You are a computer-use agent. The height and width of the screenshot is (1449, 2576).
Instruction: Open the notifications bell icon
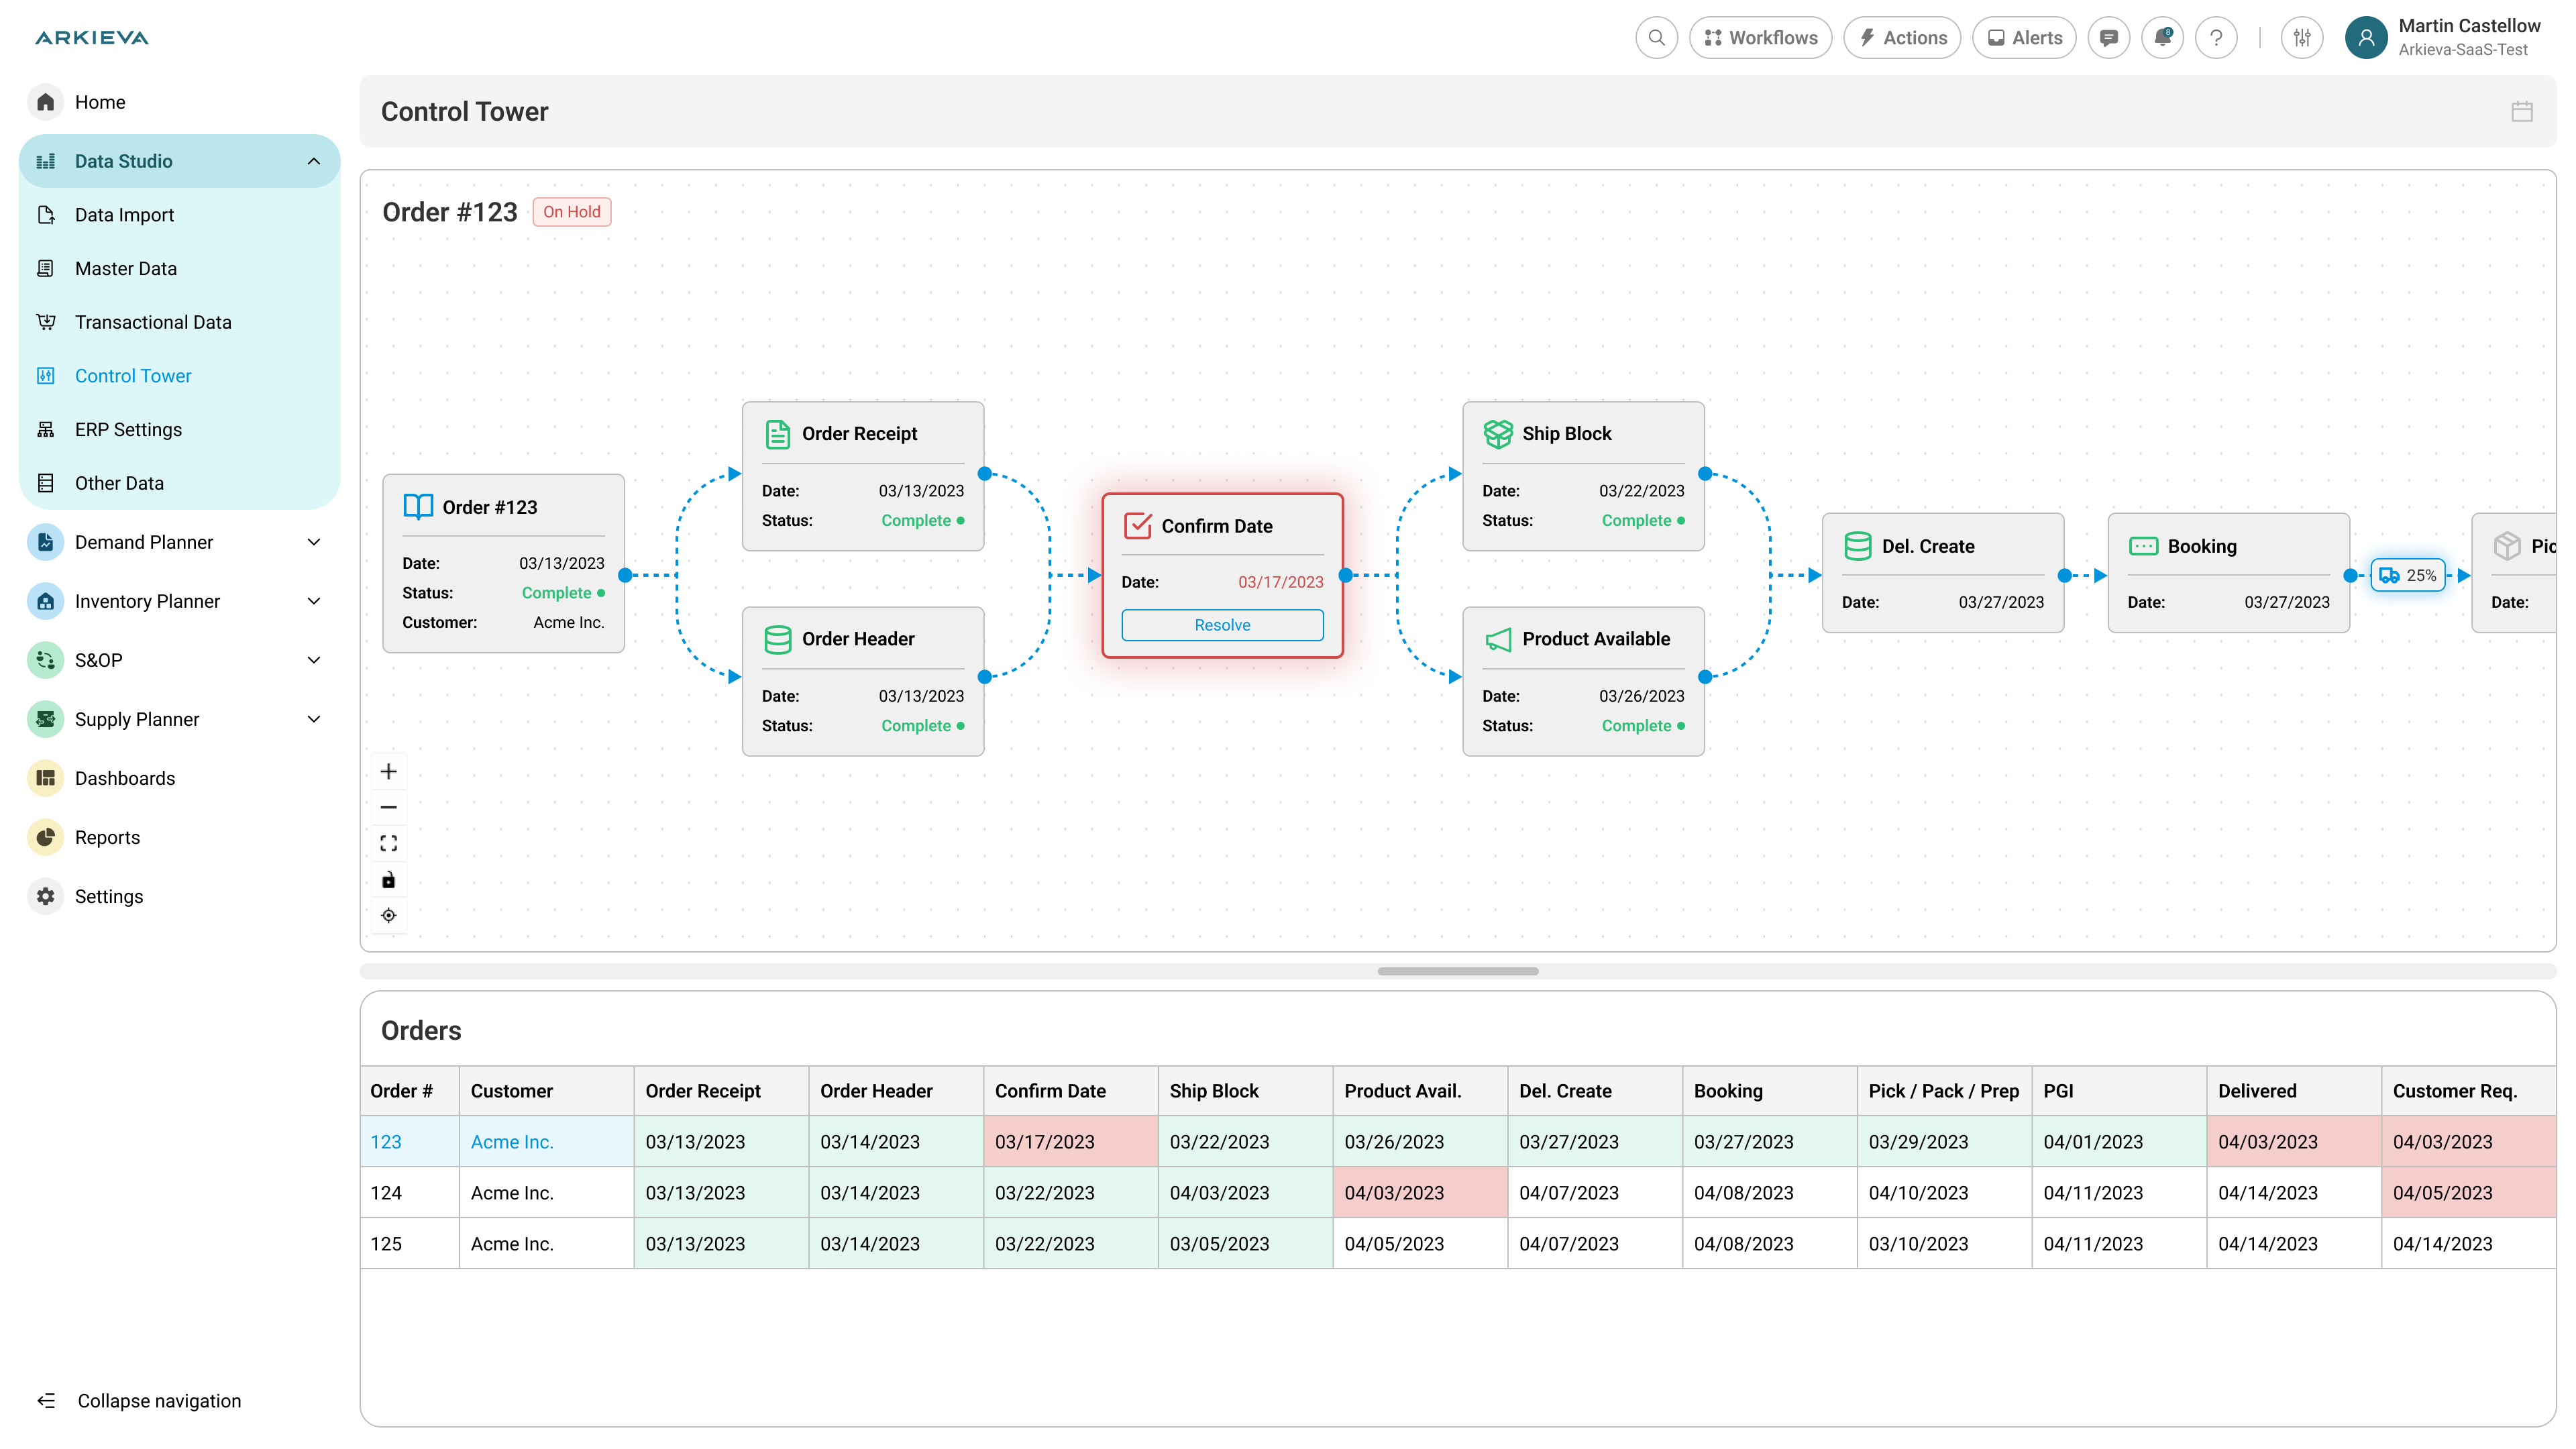2162,38
